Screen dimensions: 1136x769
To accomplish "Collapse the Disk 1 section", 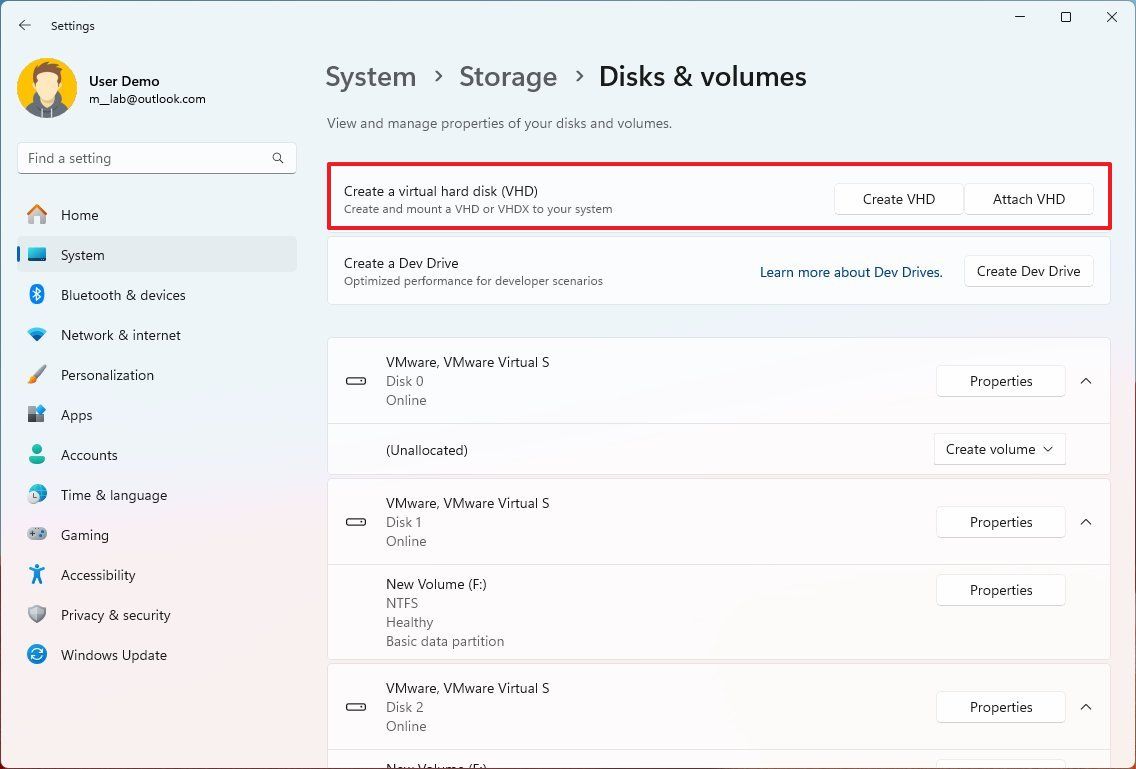I will 1086,522.
